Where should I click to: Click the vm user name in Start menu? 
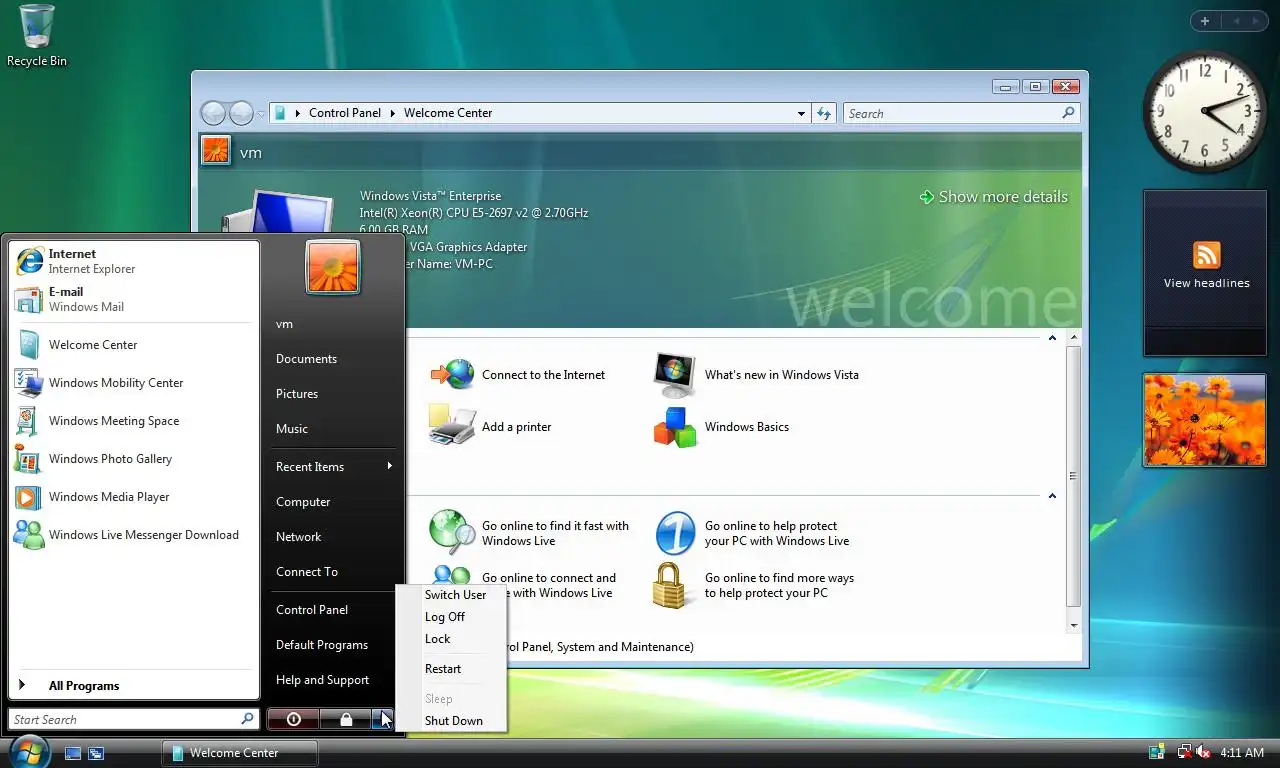click(x=285, y=324)
